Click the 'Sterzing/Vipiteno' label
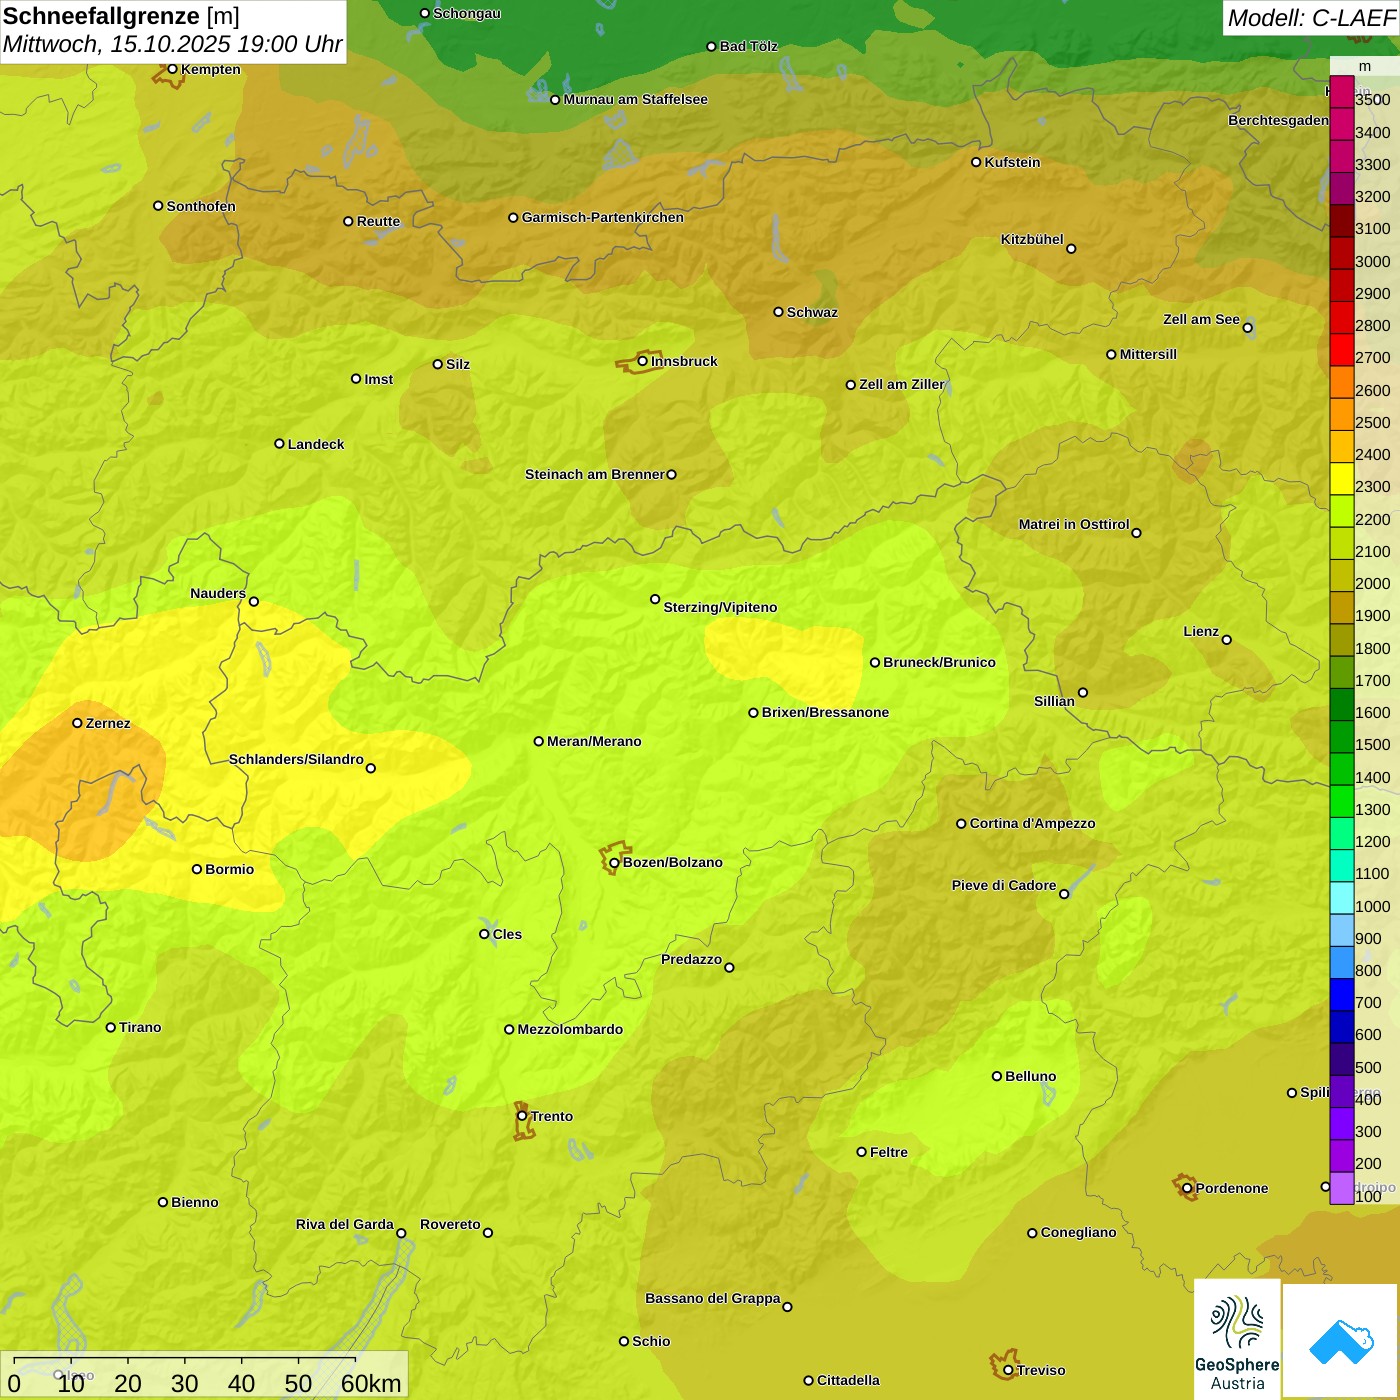This screenshot has width=1400, height=1400. coord(720,607)
